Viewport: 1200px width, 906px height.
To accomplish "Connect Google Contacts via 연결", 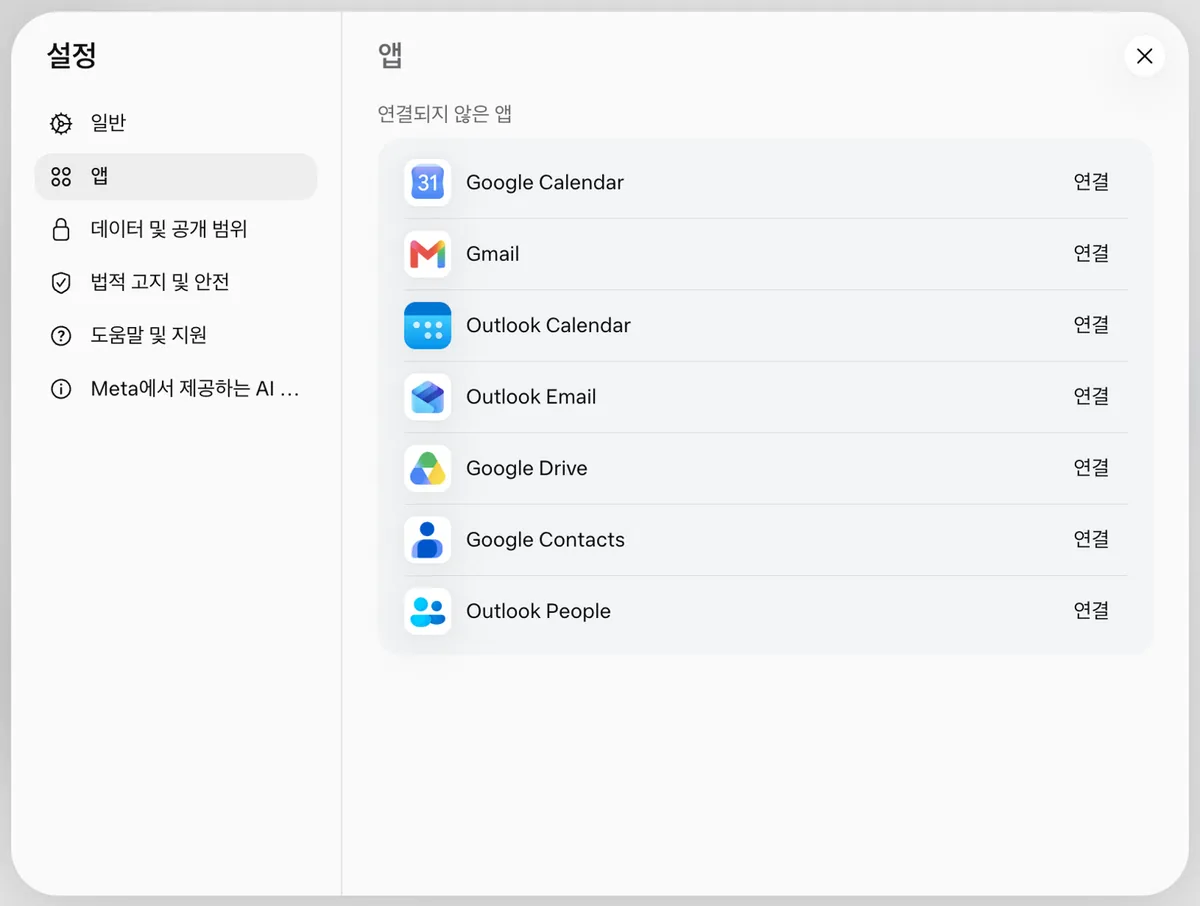I will (x=1091, y=539).
